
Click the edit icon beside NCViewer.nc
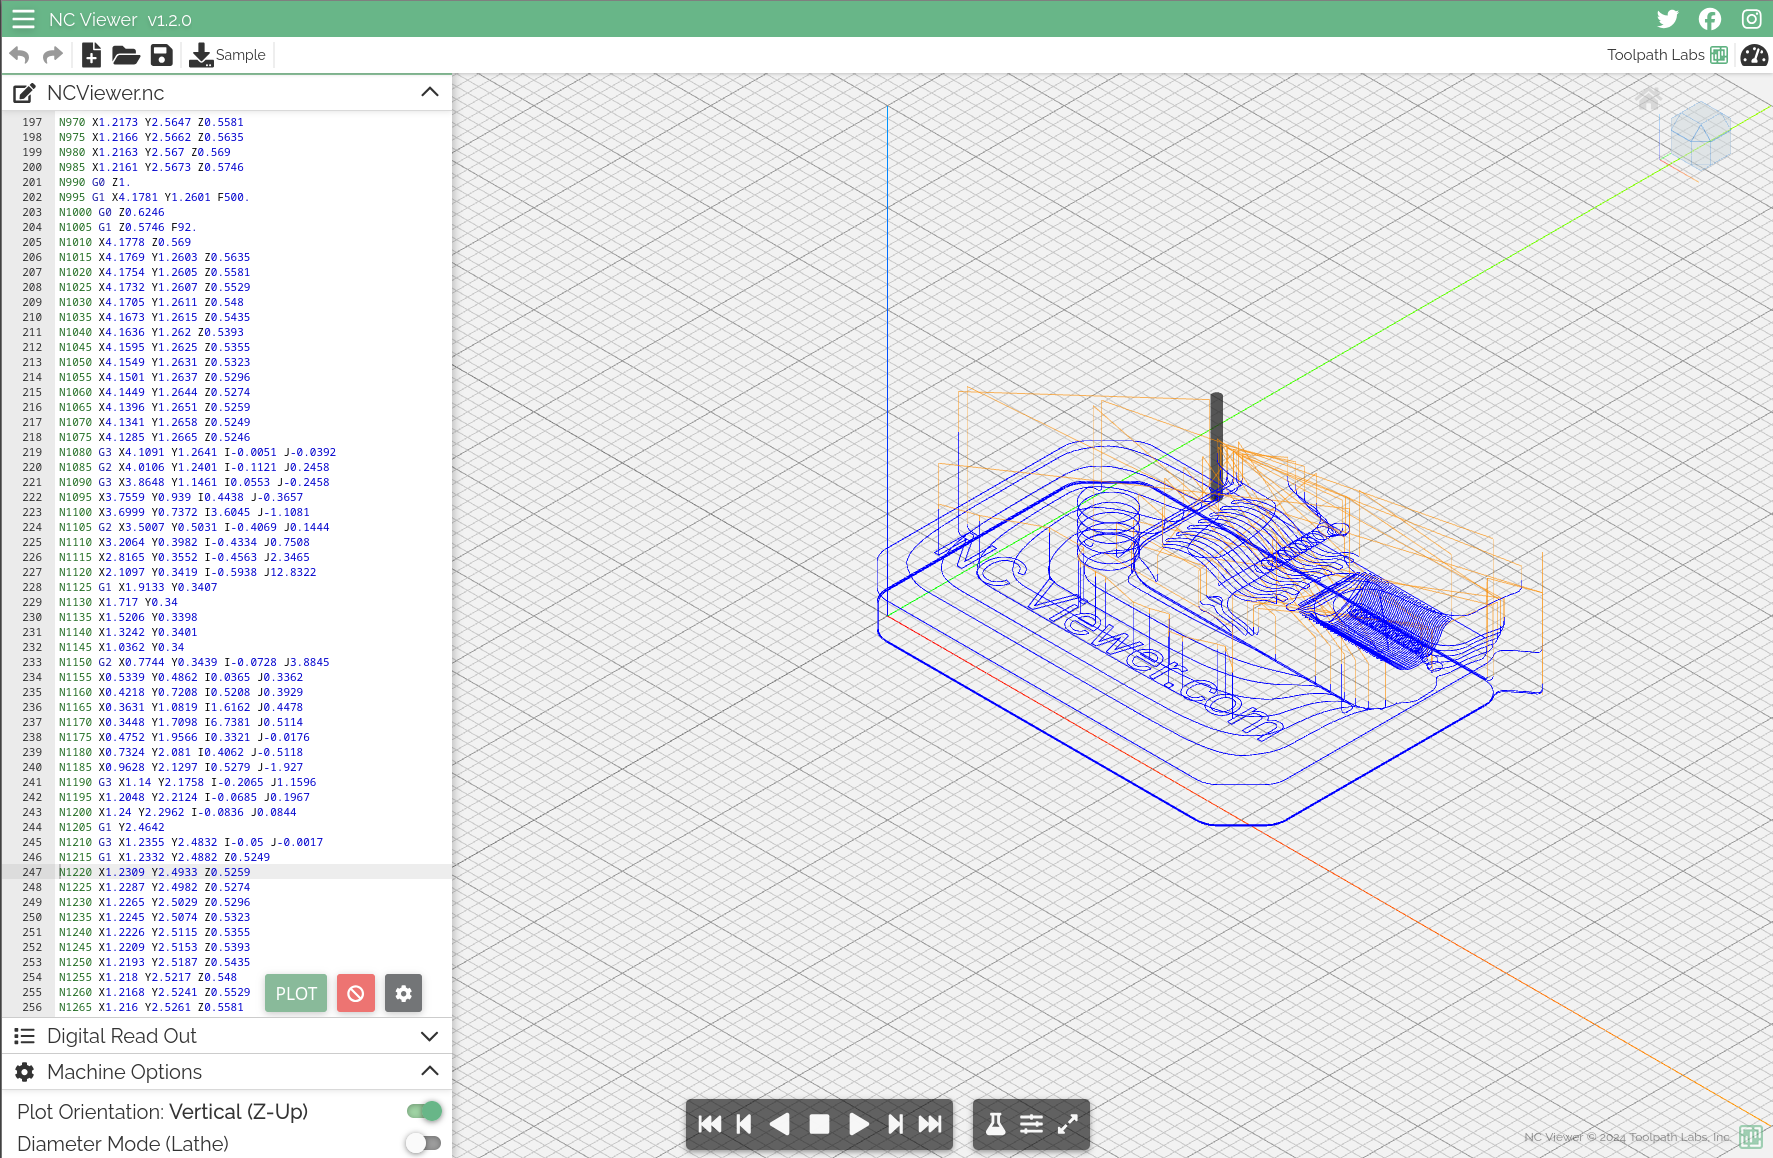tap(24, 93)
